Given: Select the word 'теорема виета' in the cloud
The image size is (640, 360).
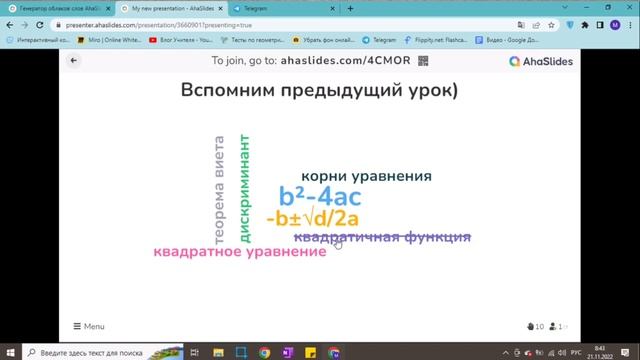Looking at the screenshot, I should coord(219,190).
